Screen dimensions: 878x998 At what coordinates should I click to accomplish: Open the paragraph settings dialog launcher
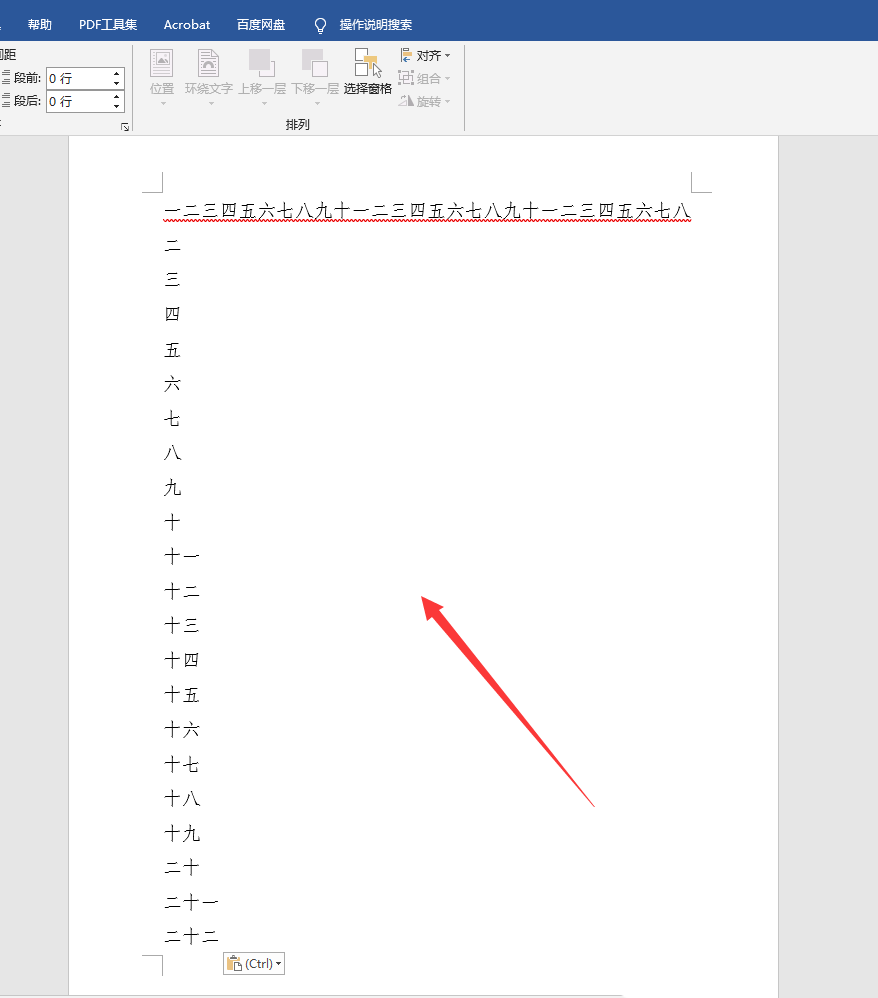tap(125, 127)
